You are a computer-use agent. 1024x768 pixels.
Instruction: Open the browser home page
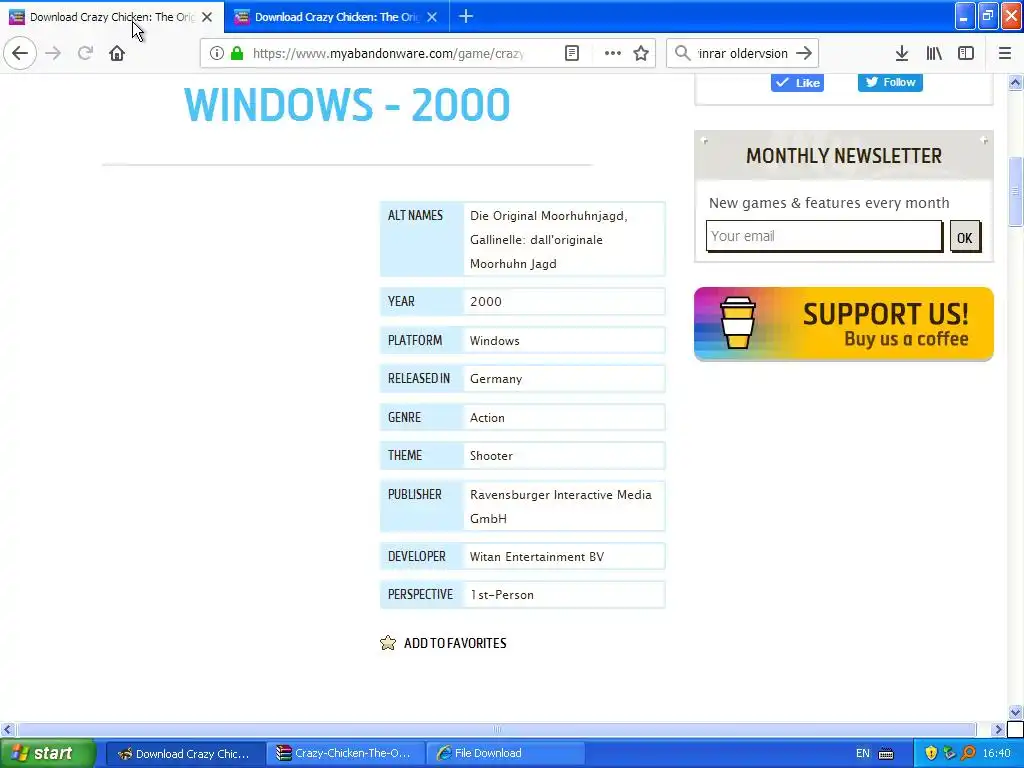117,53
